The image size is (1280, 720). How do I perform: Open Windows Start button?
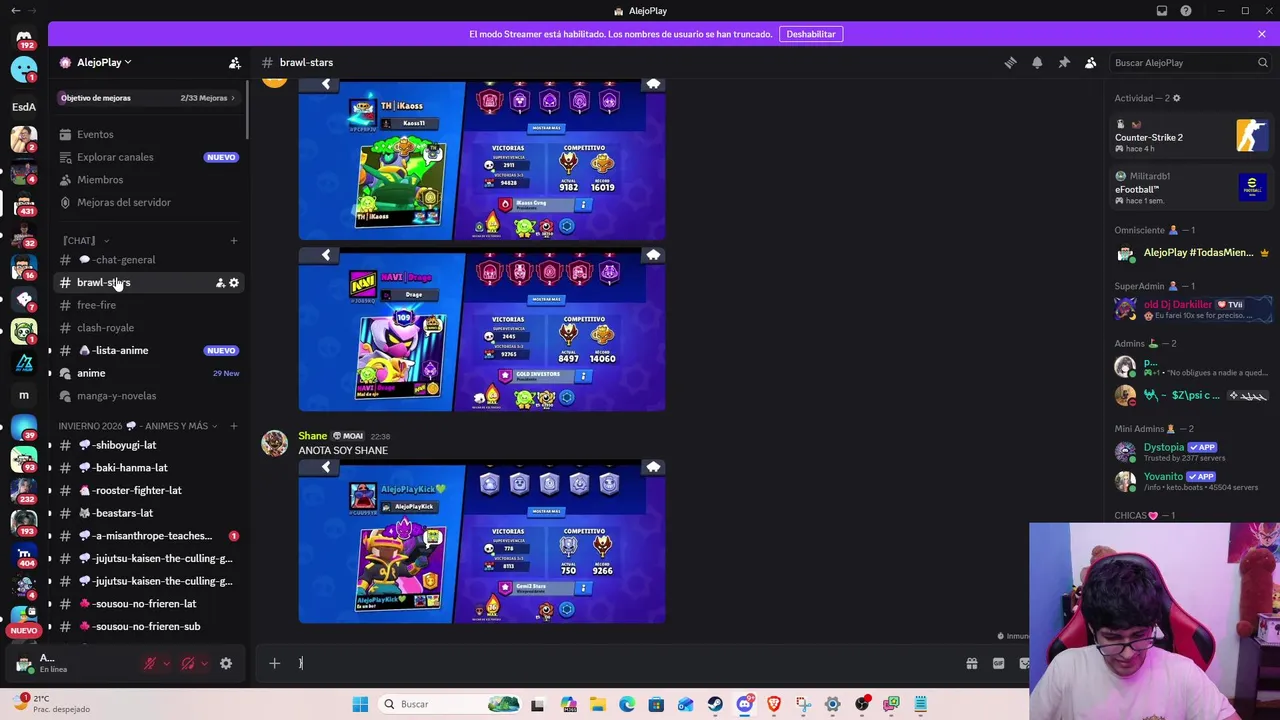click(360, 704)
